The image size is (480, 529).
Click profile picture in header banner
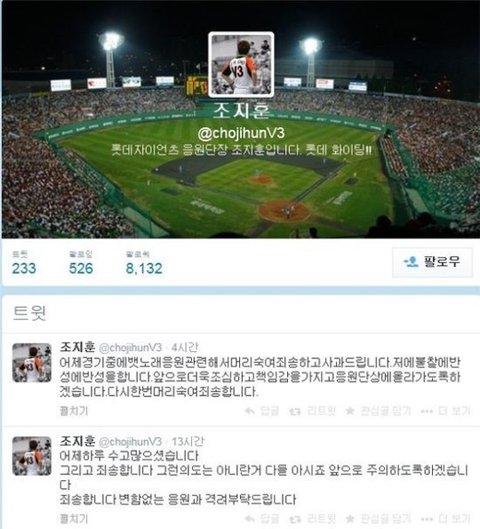point(241,64)
